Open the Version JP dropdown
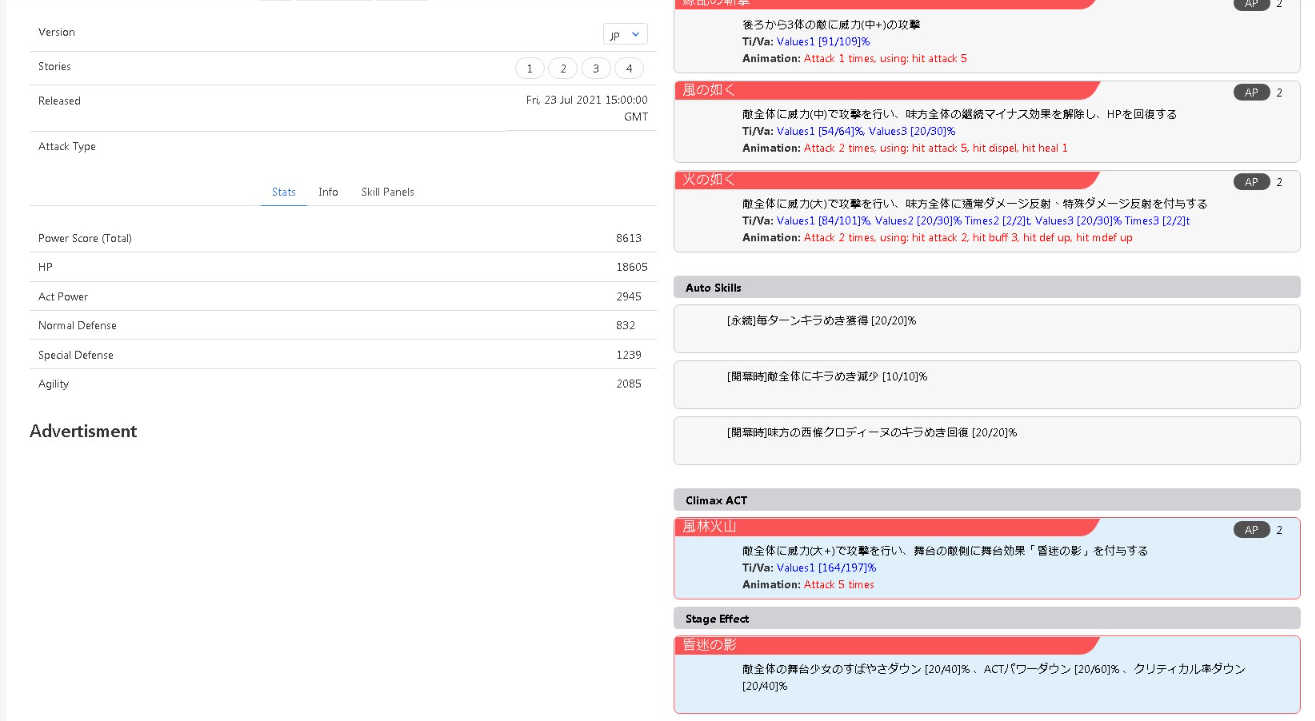Screen dimensions: 1315x721 [625, 34]
